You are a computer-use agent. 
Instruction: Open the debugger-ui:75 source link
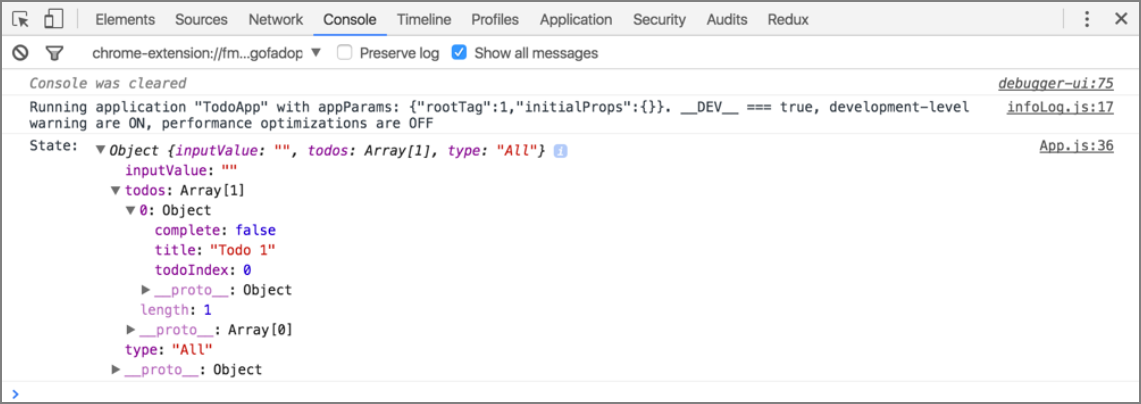point(1056,84)
